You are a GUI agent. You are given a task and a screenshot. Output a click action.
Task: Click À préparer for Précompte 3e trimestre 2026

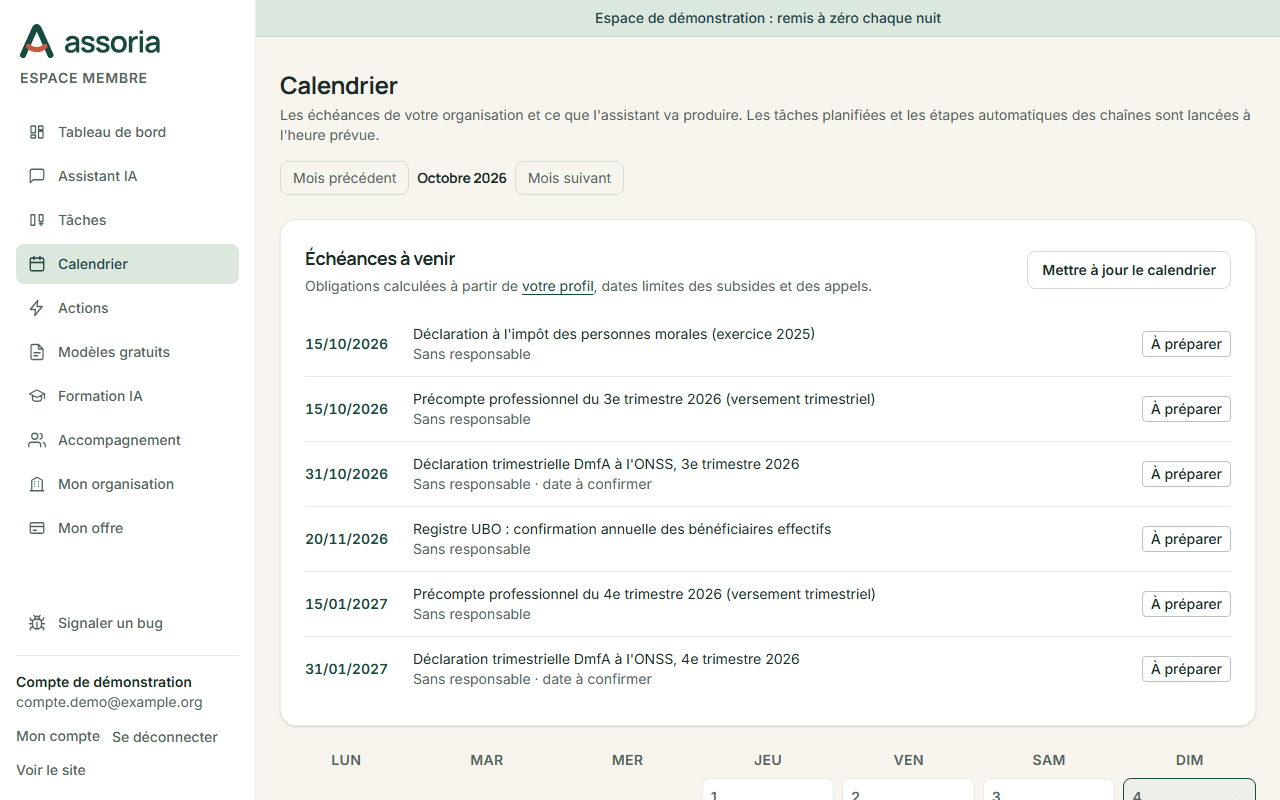pos(1186,409)
